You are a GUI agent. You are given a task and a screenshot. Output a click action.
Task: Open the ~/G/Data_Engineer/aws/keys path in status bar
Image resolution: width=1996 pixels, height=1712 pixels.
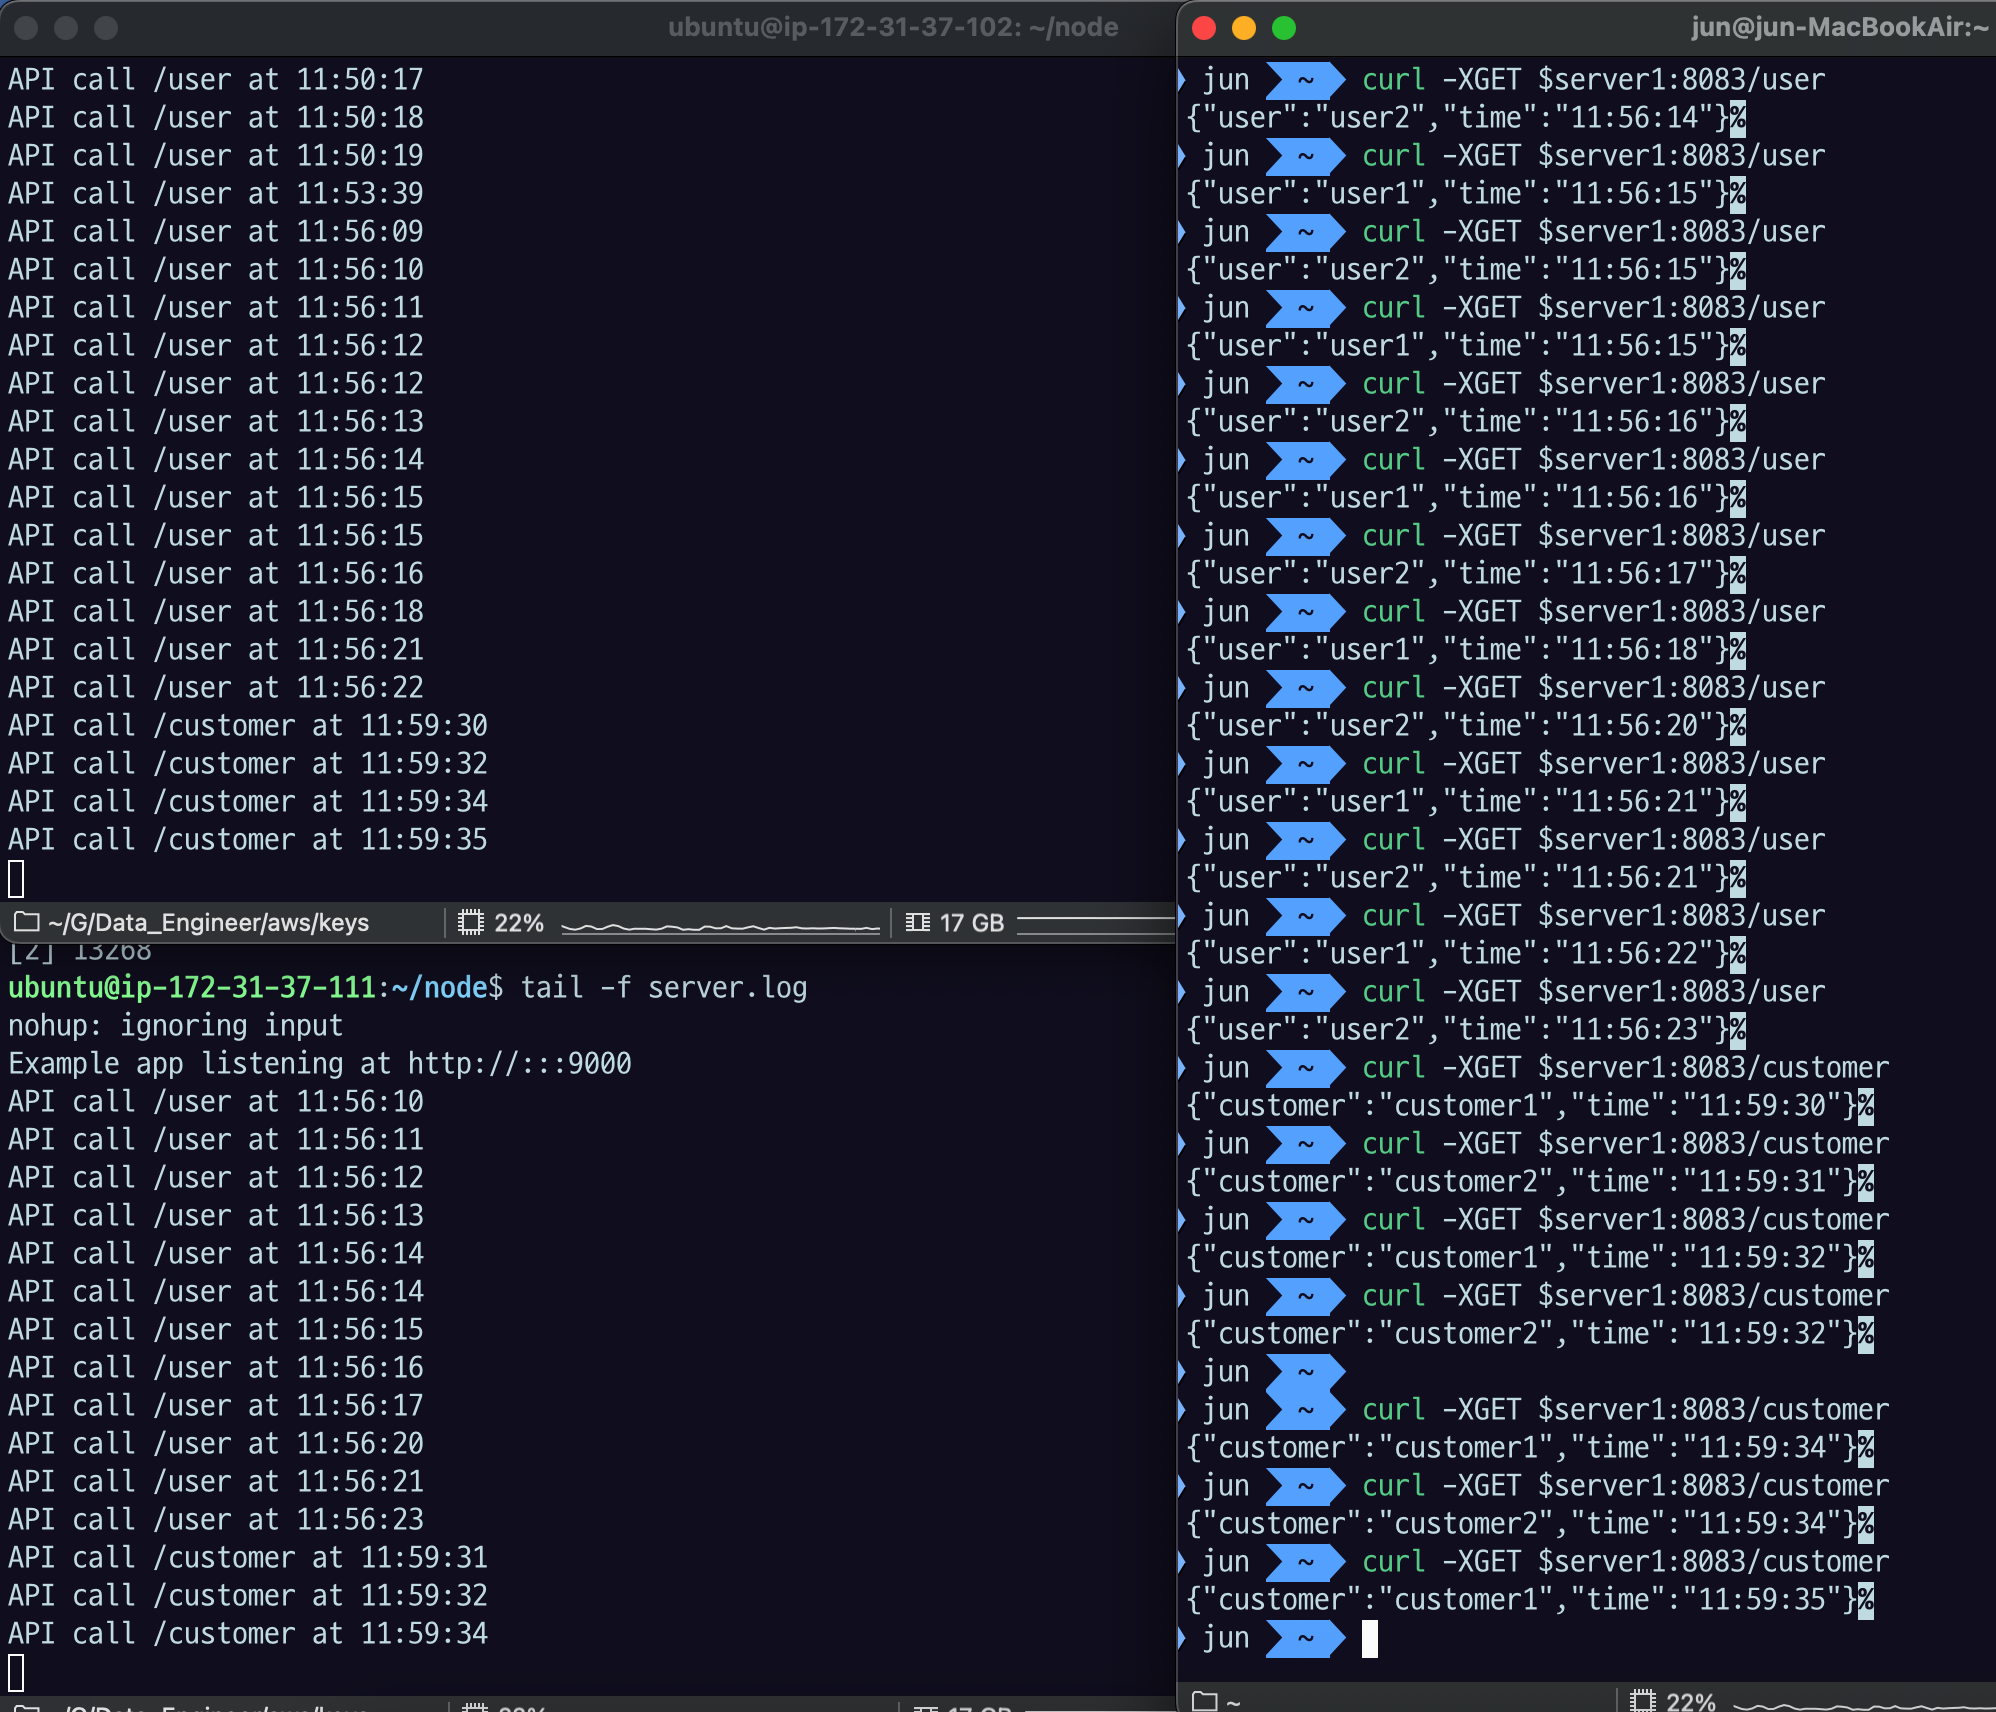coord(206,922)
